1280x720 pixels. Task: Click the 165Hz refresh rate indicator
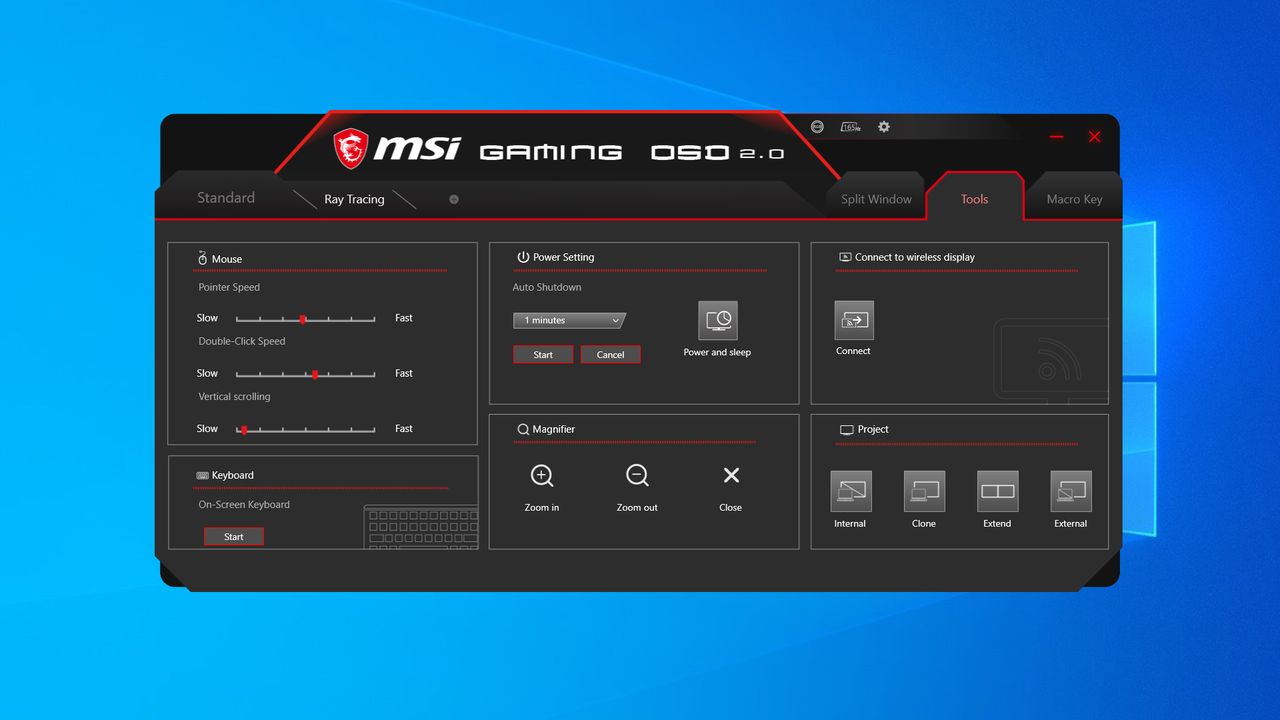click(x=851, y=127)
